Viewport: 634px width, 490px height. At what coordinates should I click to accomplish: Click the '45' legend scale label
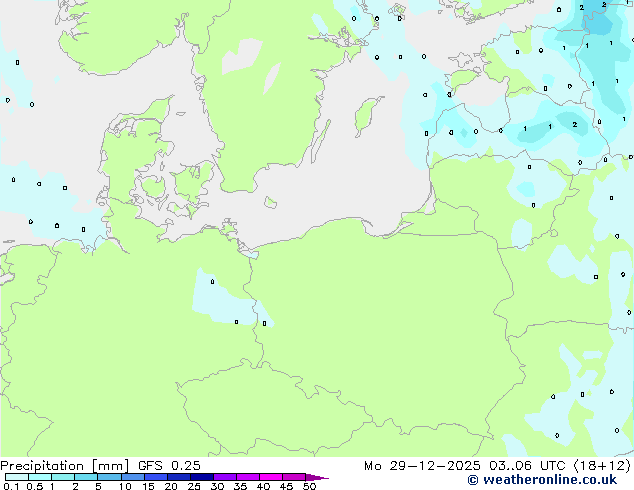click(x=286, y=486)
